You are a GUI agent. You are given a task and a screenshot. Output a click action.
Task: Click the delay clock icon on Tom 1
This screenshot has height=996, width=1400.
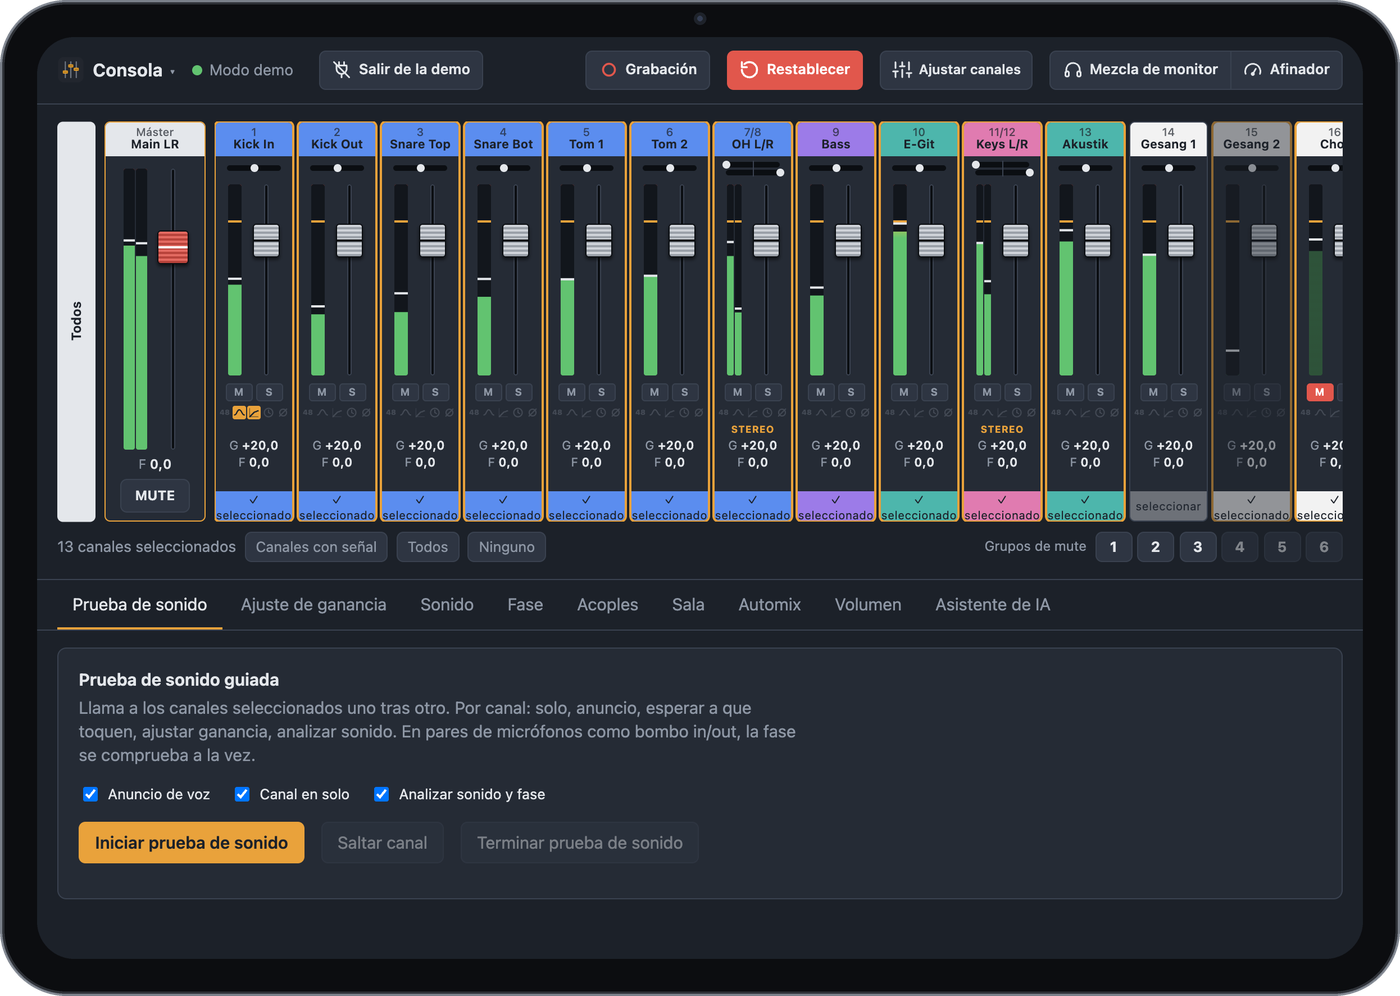(601, 413)
